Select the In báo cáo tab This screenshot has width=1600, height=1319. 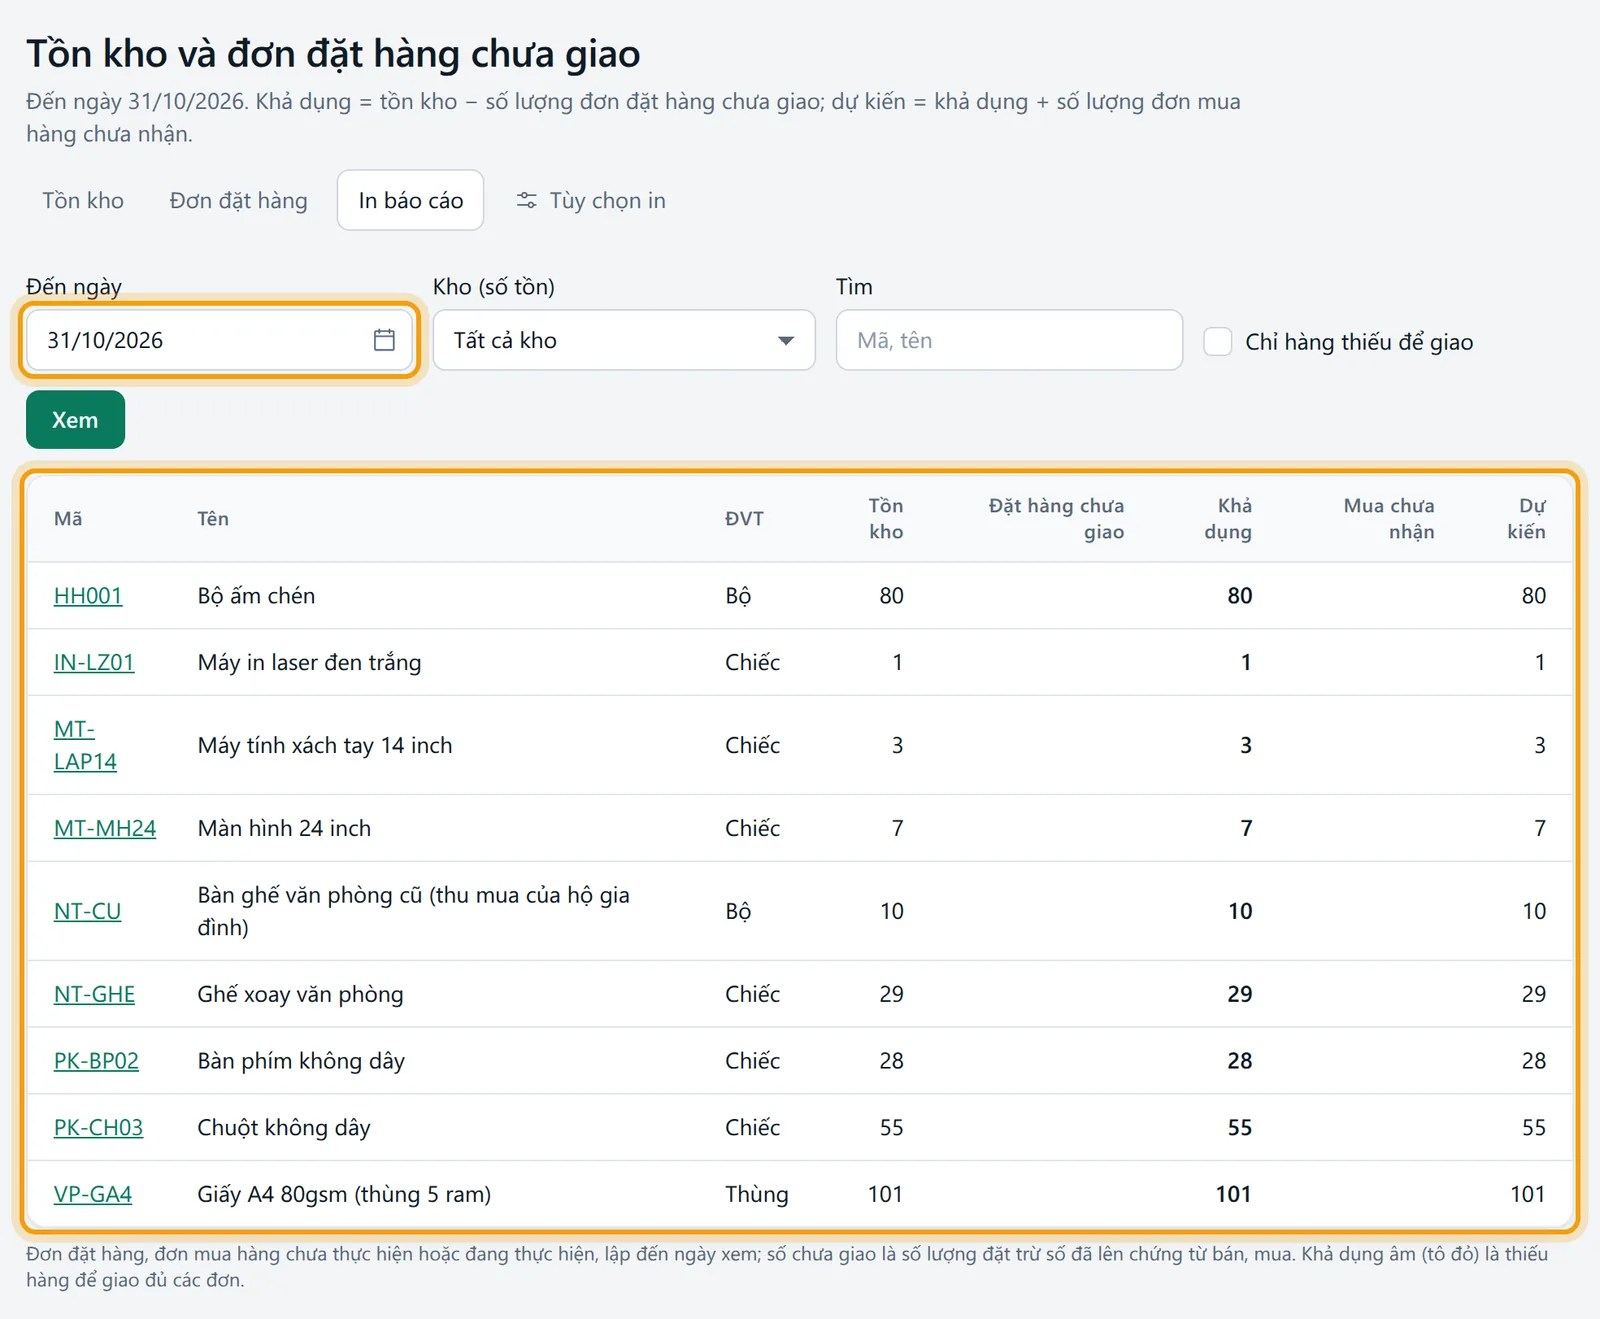coord(410,201)
